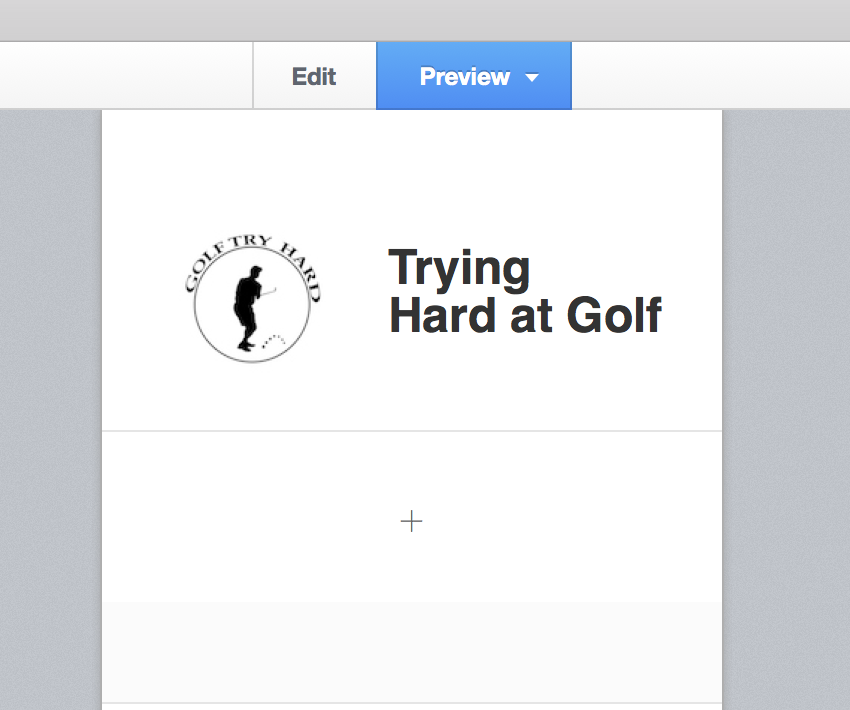Click the golf ball dots in the logo

click(273, 339)
